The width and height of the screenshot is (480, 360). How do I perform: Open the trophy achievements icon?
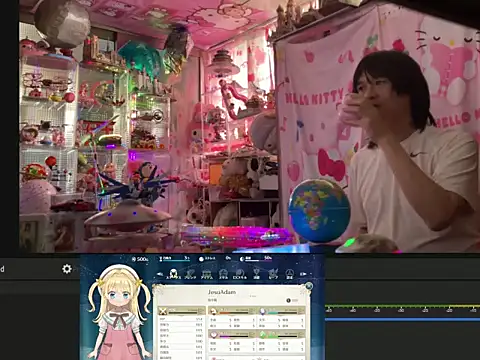pos(256,274)
